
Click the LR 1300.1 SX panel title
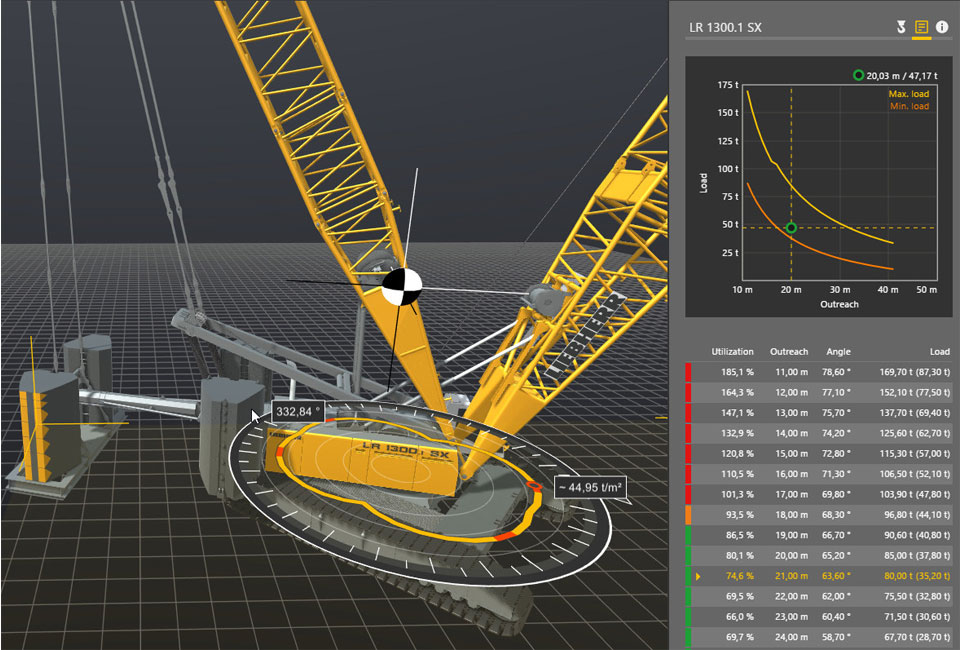click(725, 27)
